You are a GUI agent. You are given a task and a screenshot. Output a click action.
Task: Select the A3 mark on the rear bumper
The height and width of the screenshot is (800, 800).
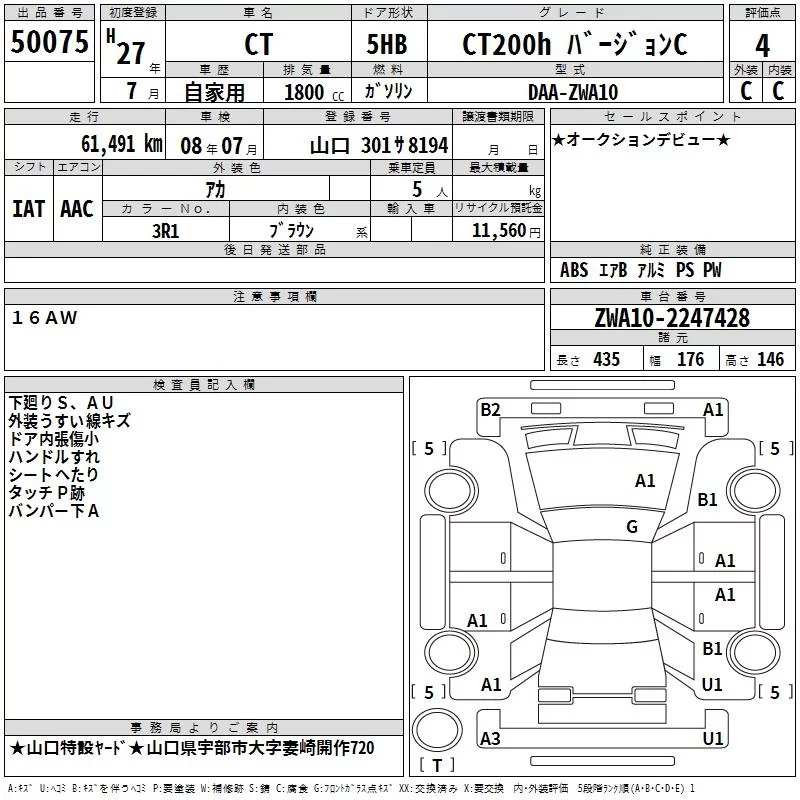pyautogui.click(x=490, y=738)
